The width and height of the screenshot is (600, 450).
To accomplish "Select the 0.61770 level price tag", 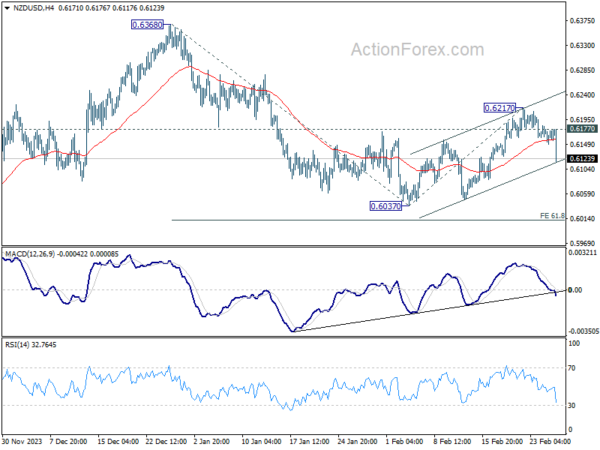I will pos(582,129).
